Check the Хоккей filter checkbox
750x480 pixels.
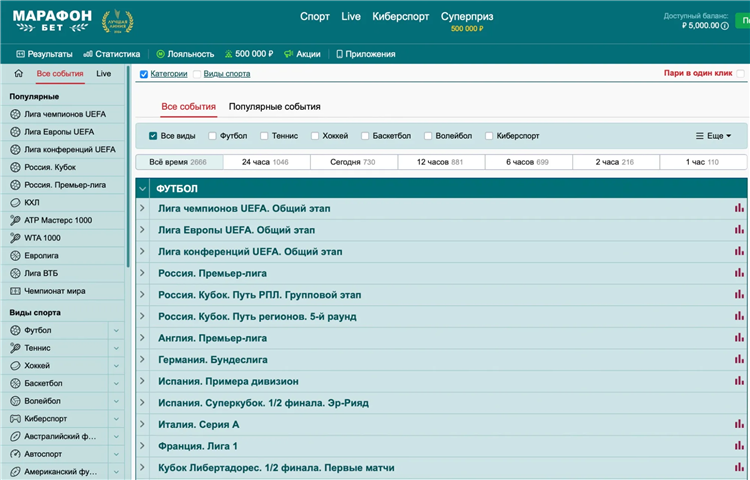[315, 136]
